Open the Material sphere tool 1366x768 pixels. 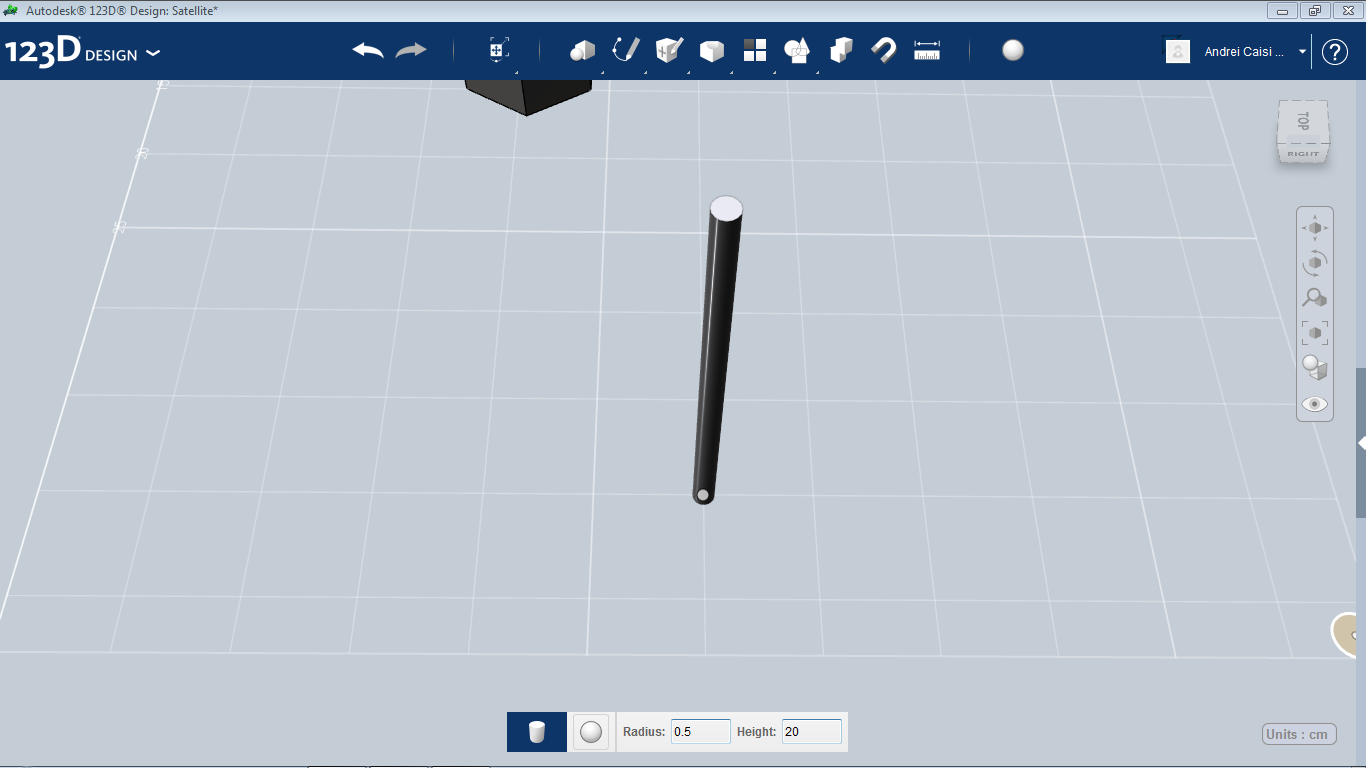pyautogui.click(x=1013, y=51)
